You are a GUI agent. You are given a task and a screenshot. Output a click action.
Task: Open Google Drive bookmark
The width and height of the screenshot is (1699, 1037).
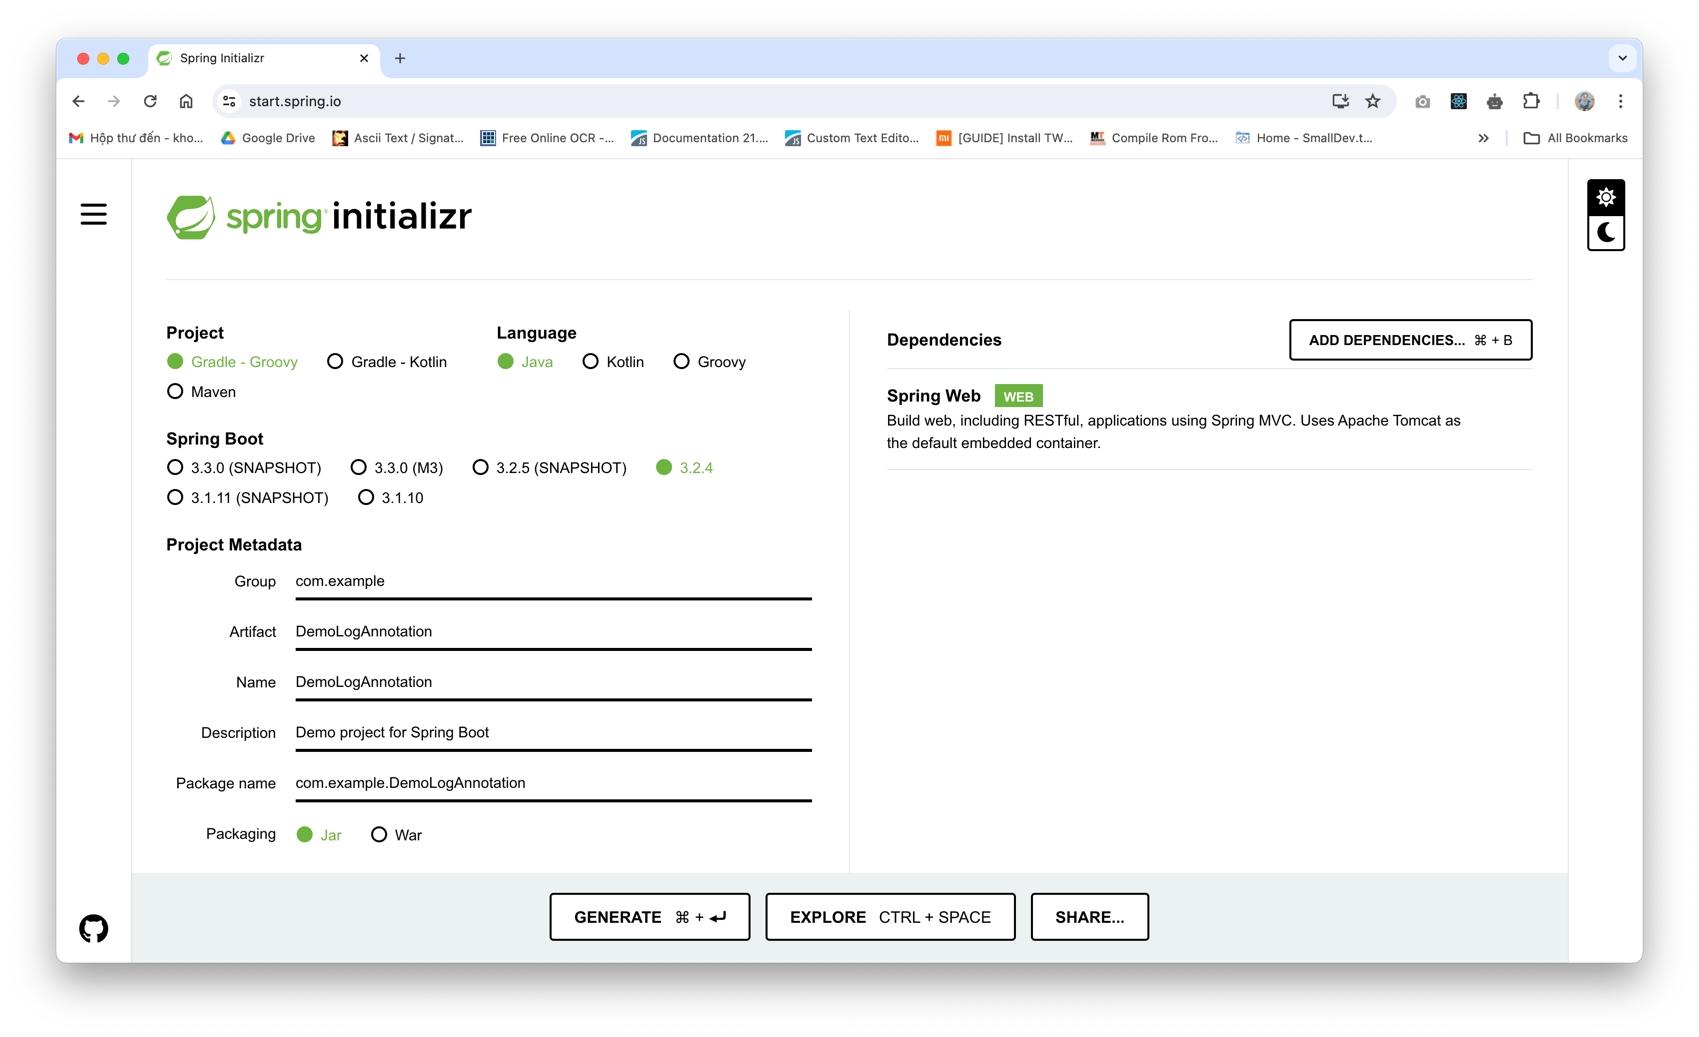coord(267,138)
